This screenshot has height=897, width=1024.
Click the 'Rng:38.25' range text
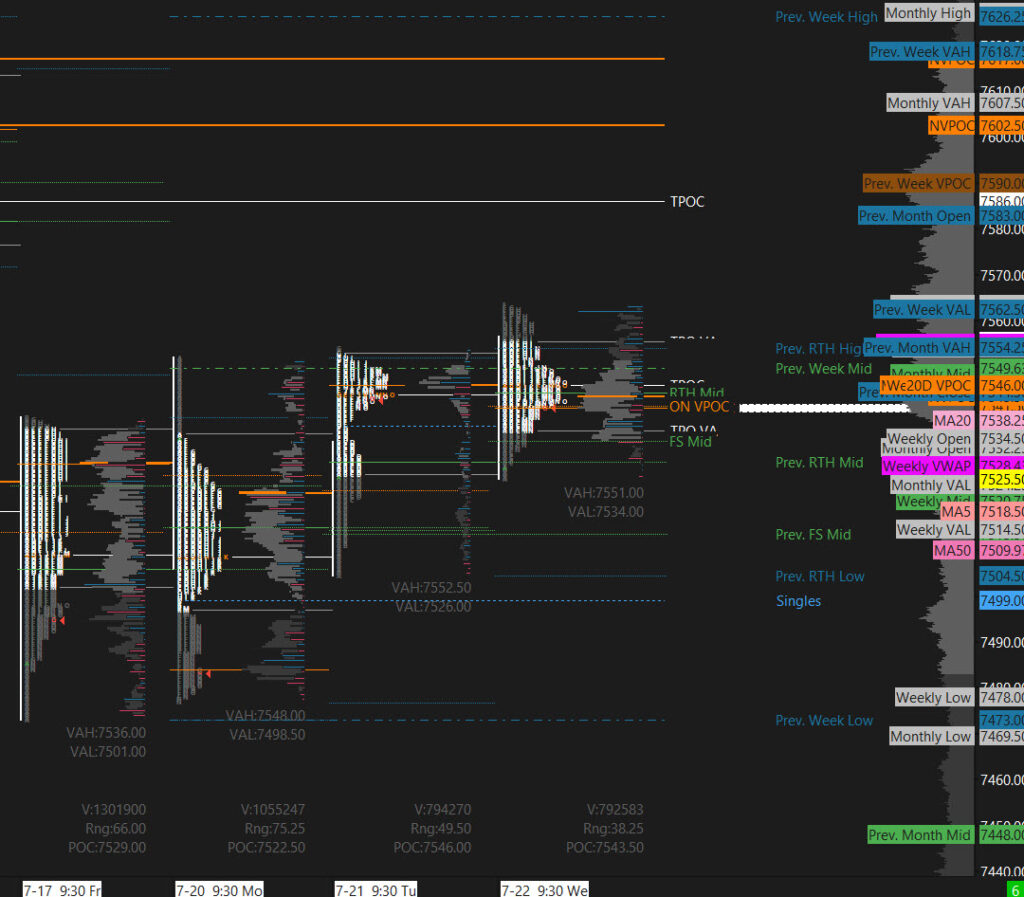(613, 829)
